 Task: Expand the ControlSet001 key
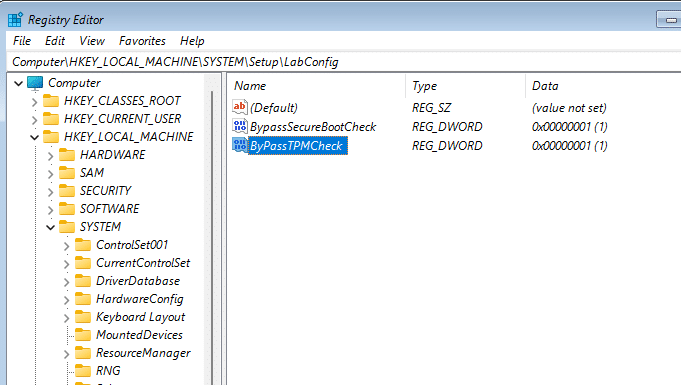66,246
